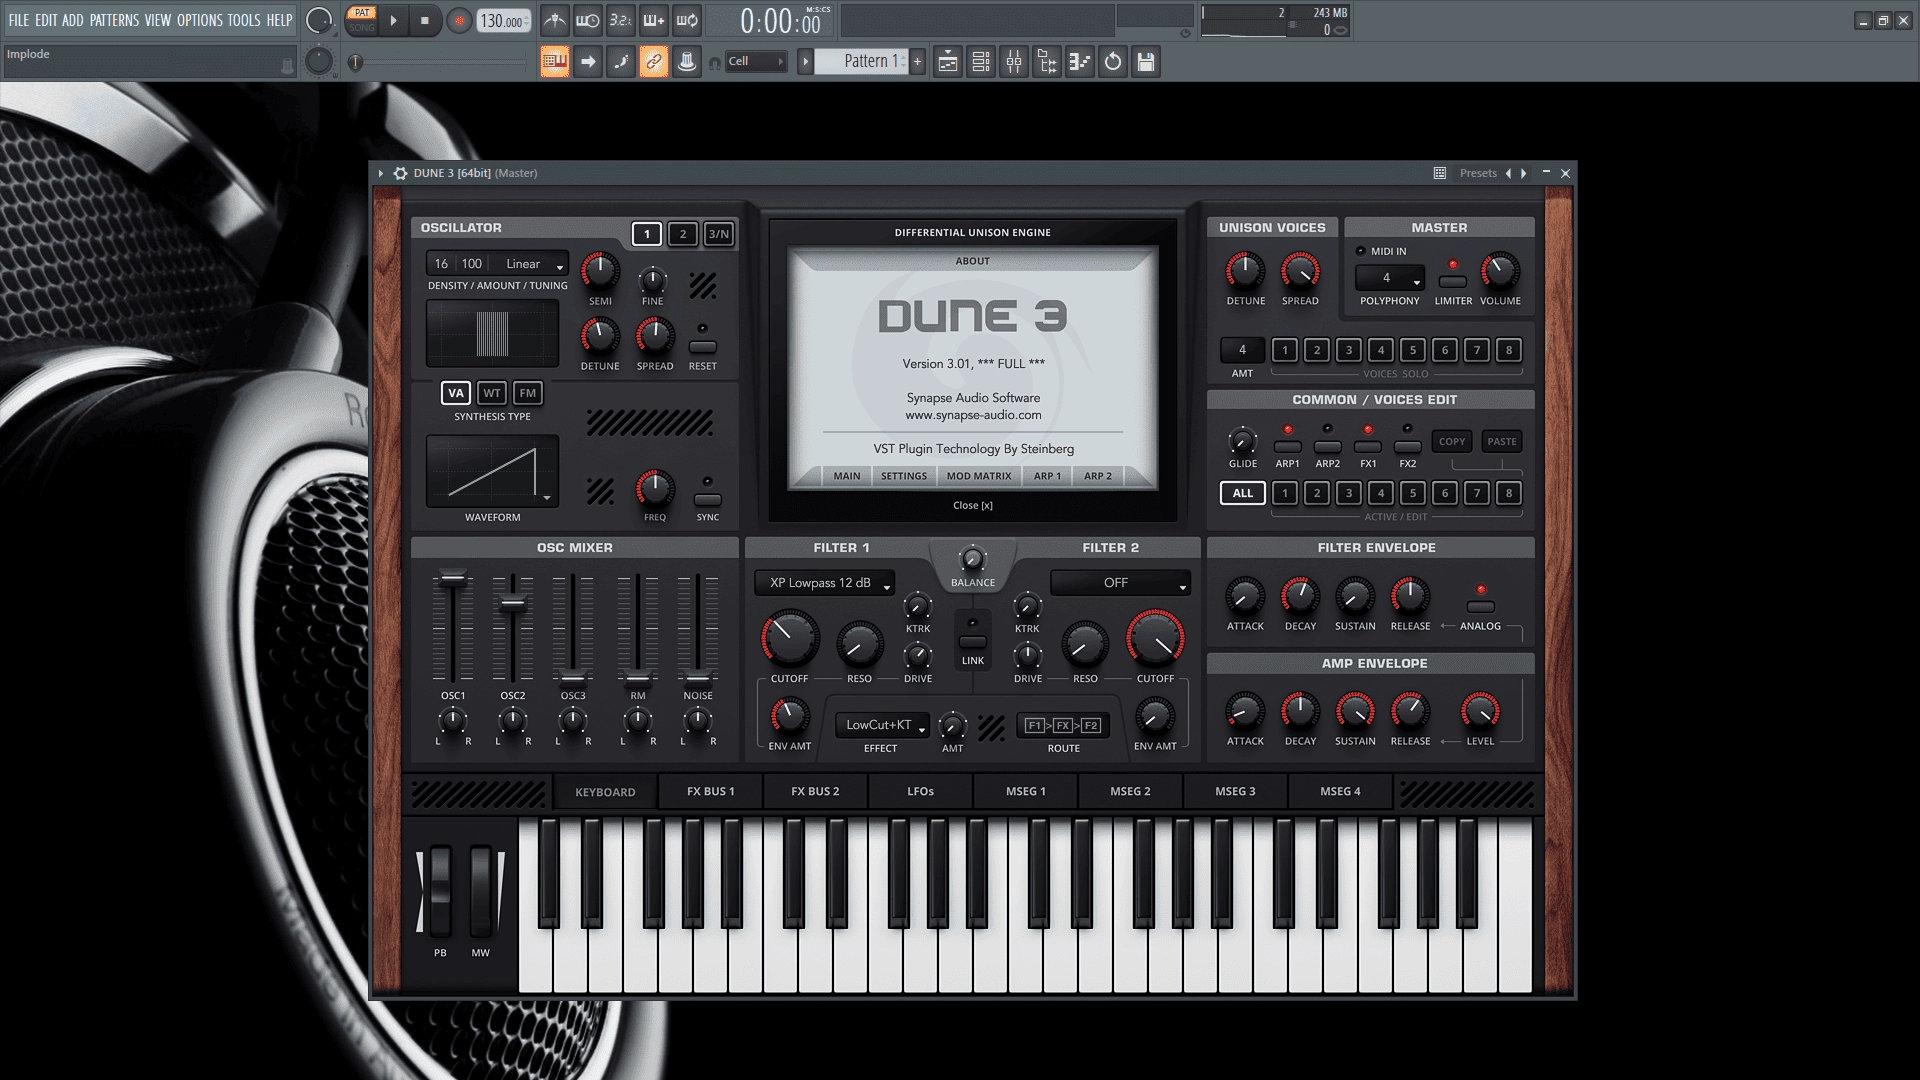1920x1080 pixels.
Task: Open the Cell snap dropdown
Action: (755, 62)
